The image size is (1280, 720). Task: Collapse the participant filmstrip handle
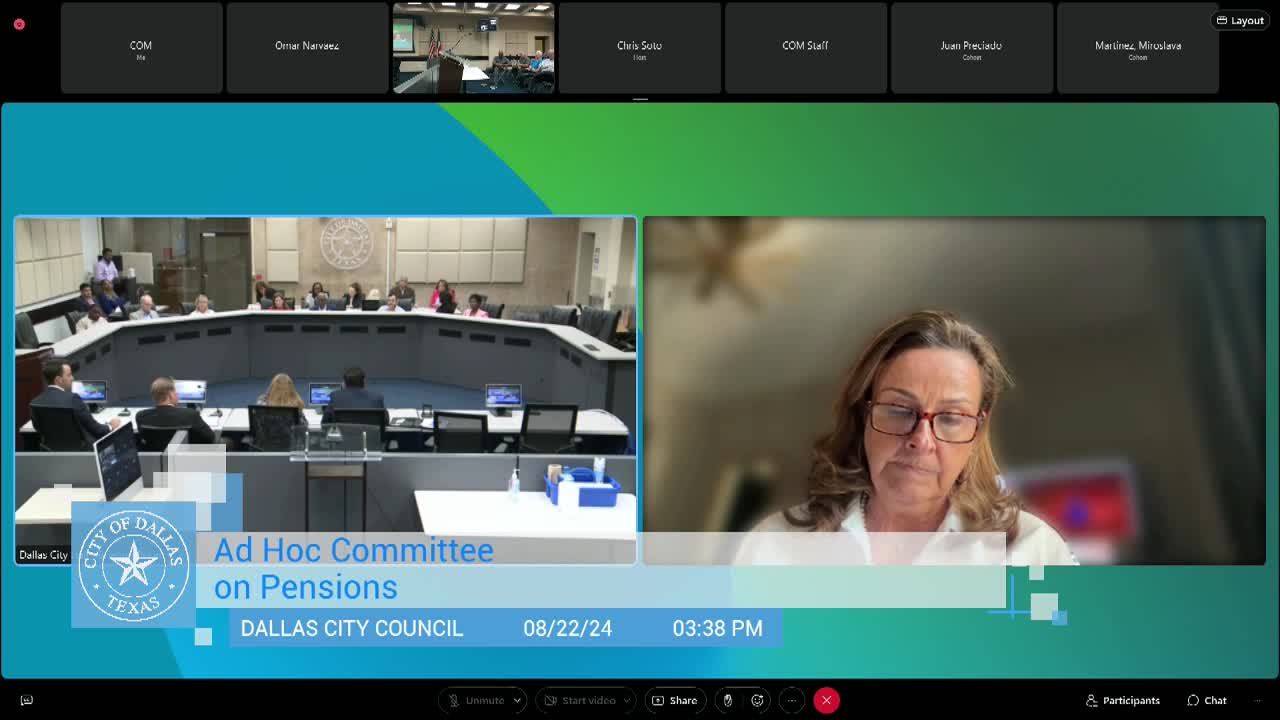tap(640, 99)
